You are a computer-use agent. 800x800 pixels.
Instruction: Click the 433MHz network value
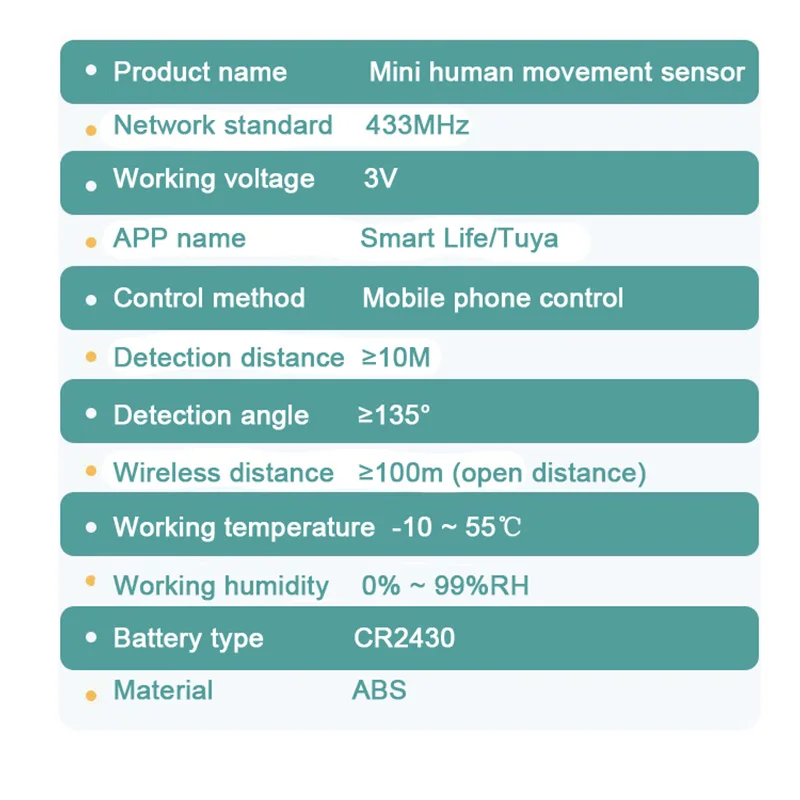click(x=417, y=125)
